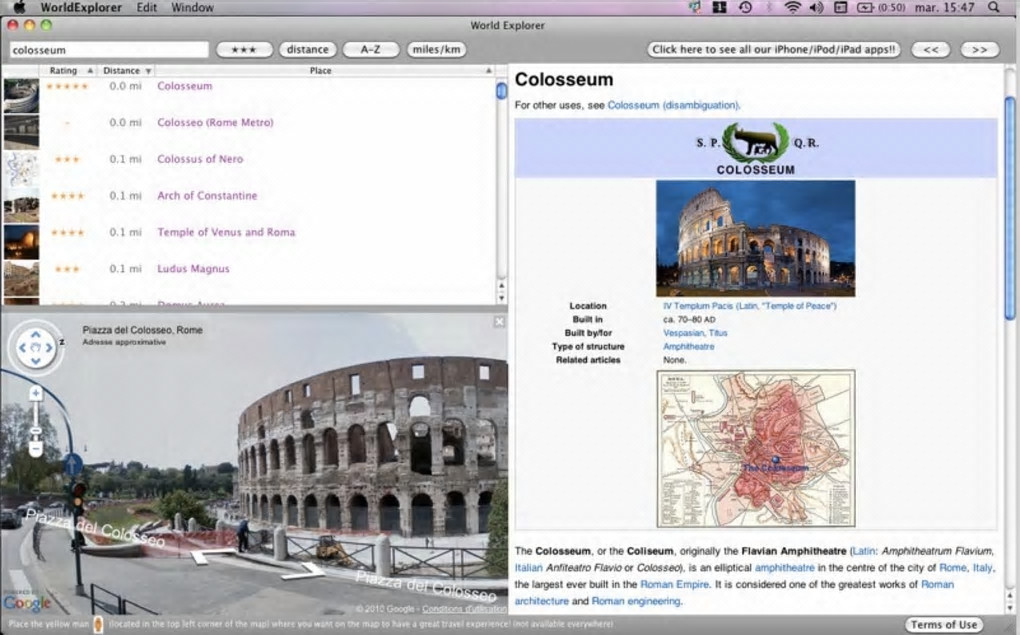Click the iPhone/iPod/iPad apps banner button
This screenshot has height=635, width=1020.
point(773,49)
